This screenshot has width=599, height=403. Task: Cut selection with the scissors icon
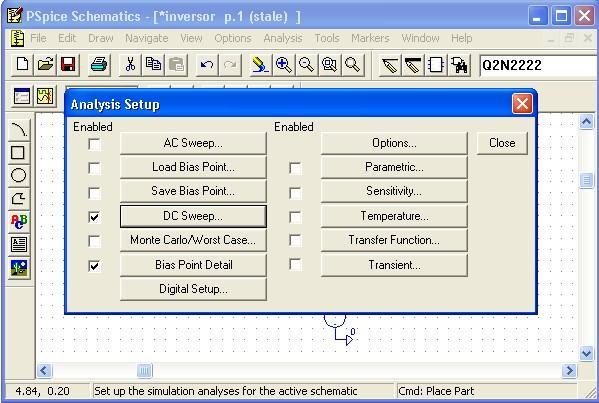point(130,64)
